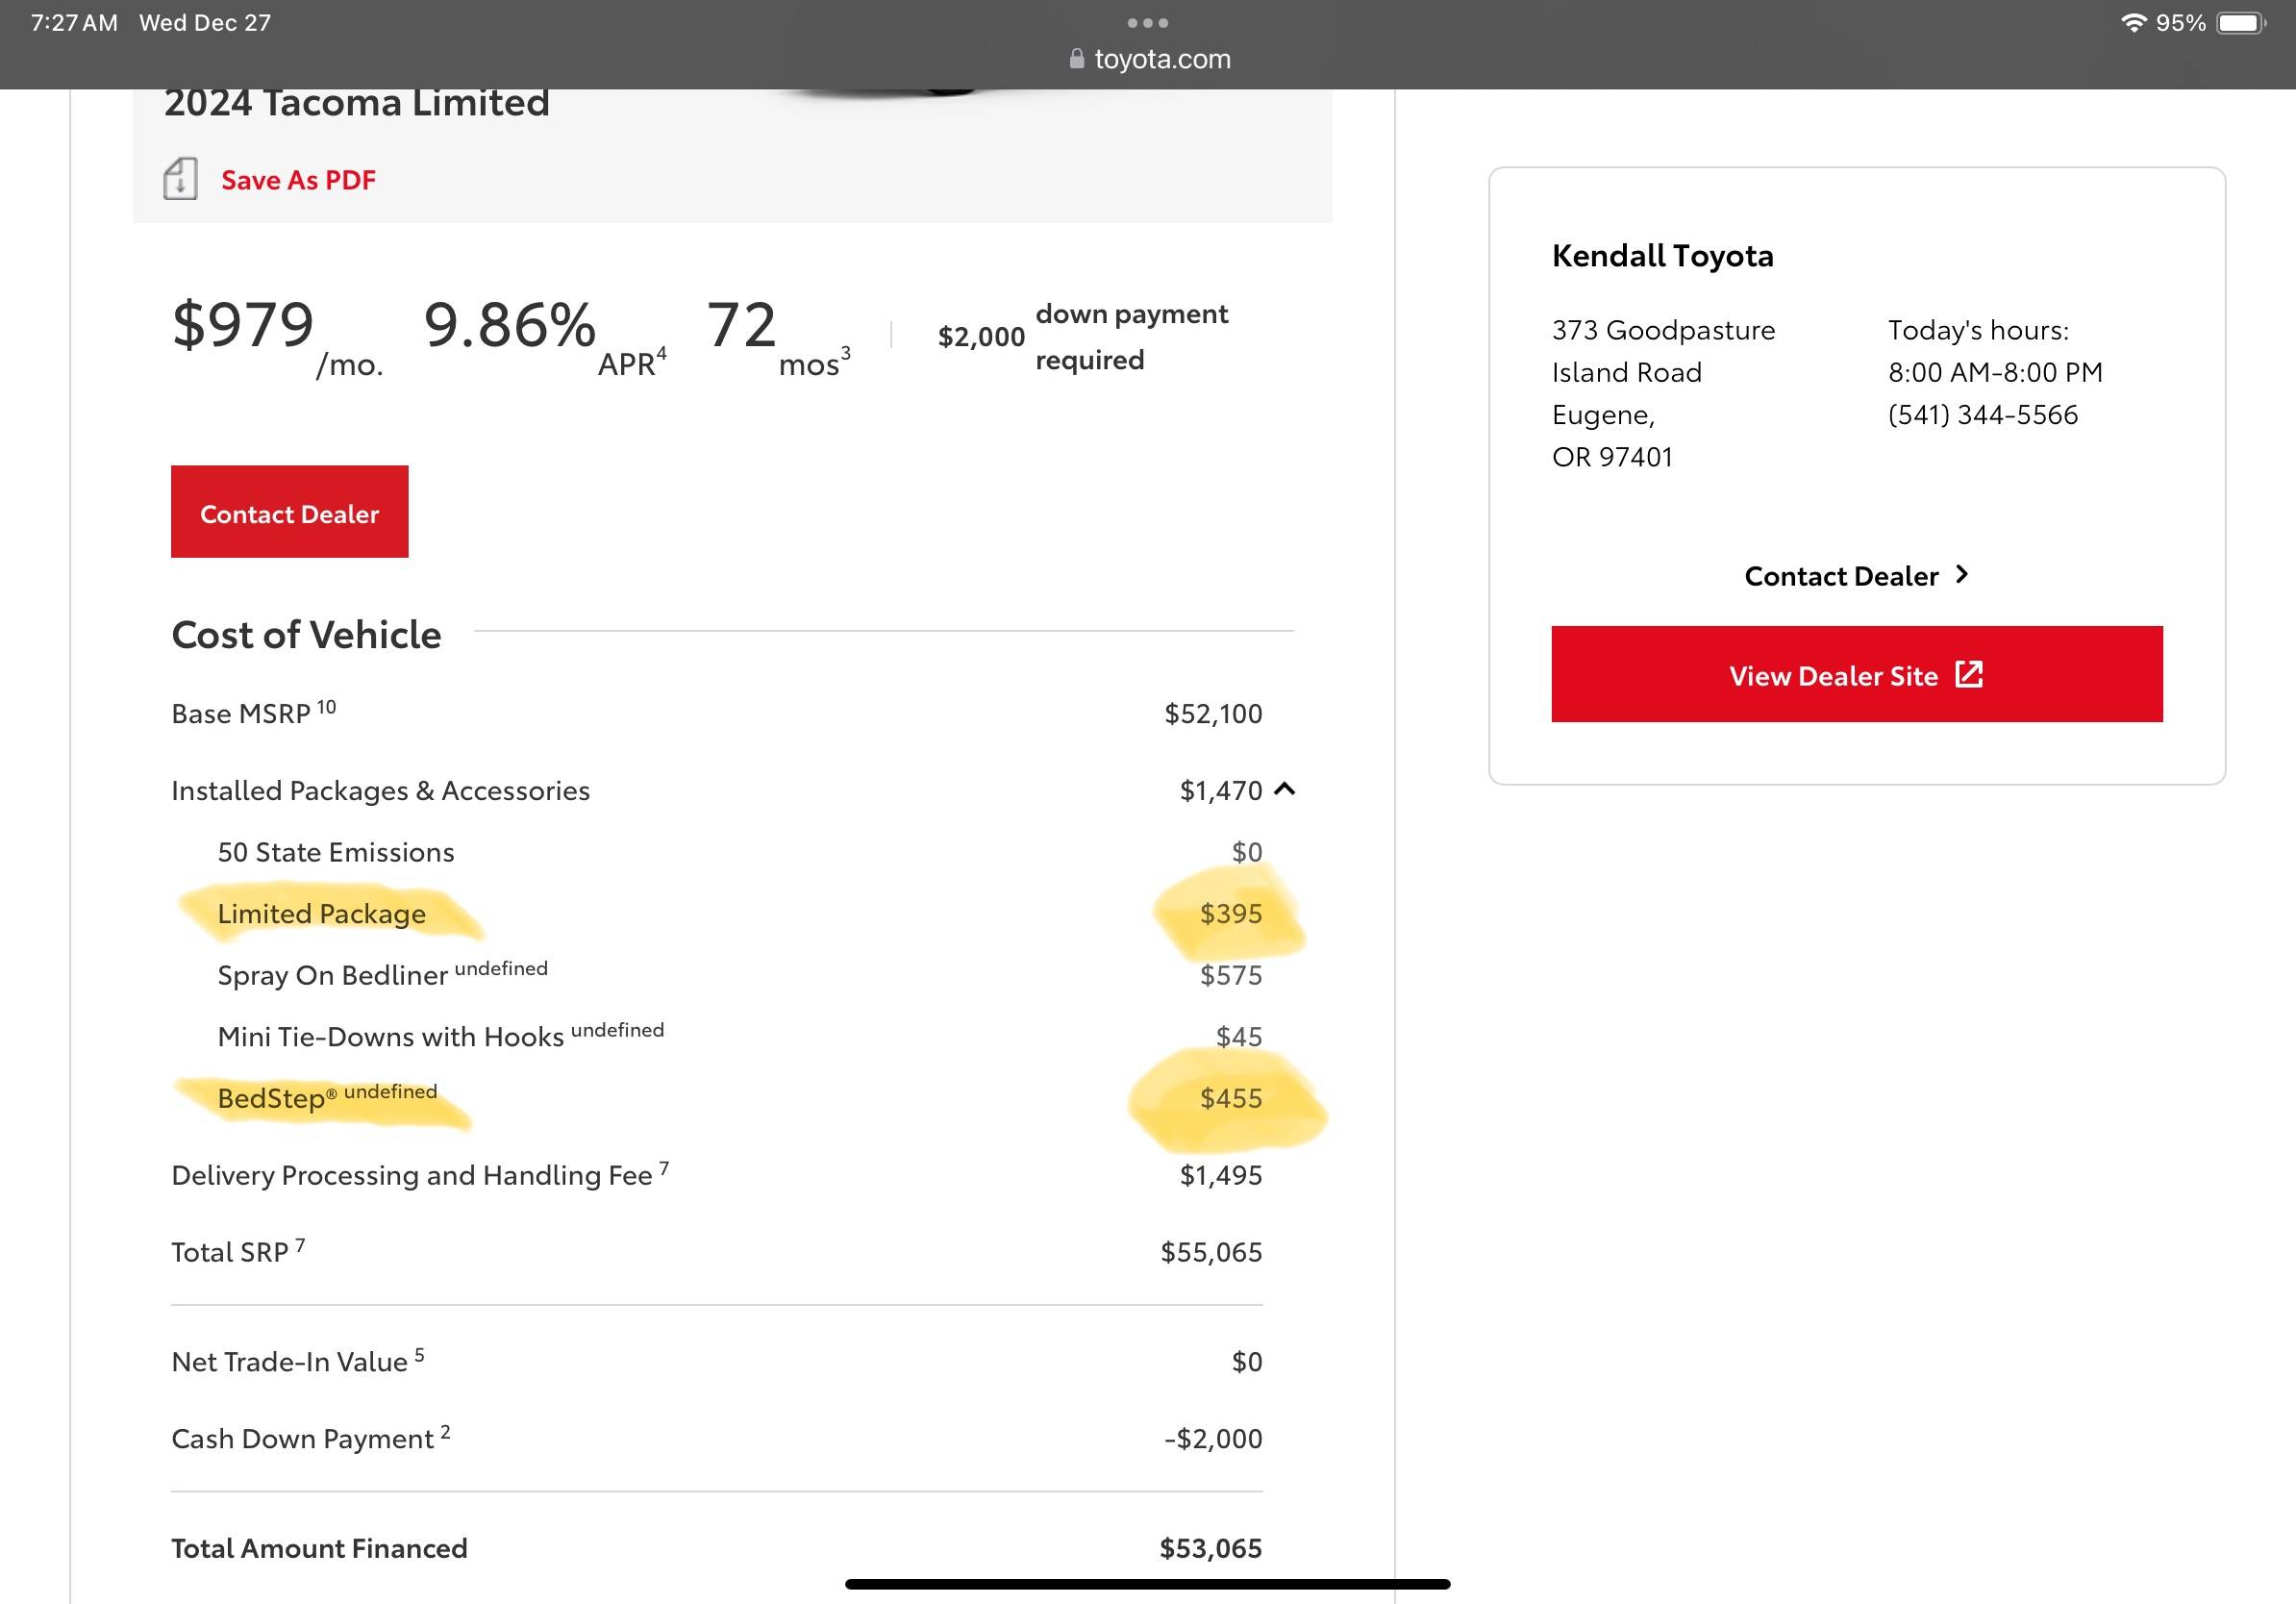Tap the padlock icon in address bar

(x=1076, y=59)
